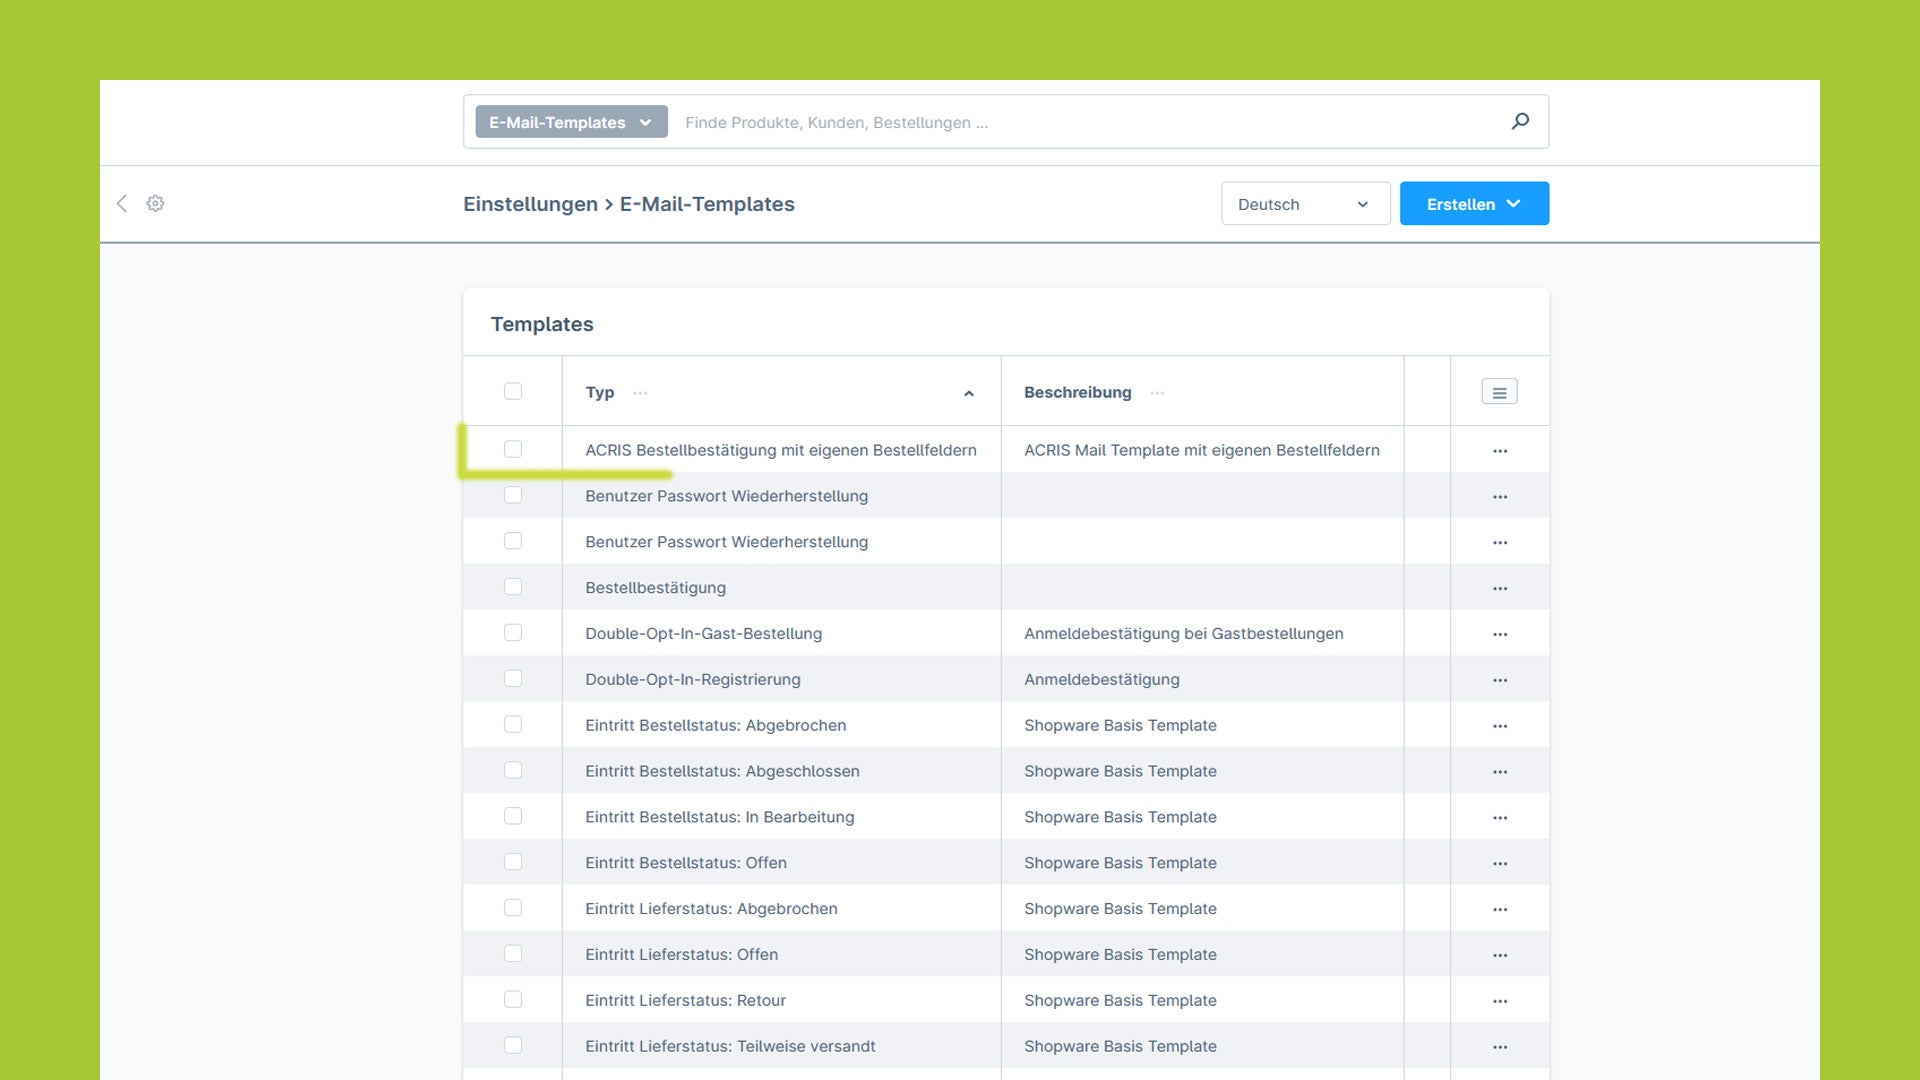Open Eintritt Lieferstatus: Abgebrochen template
Image resolution: width=1920 pixels, height=1080 pixels.
(x=711, y=909)
